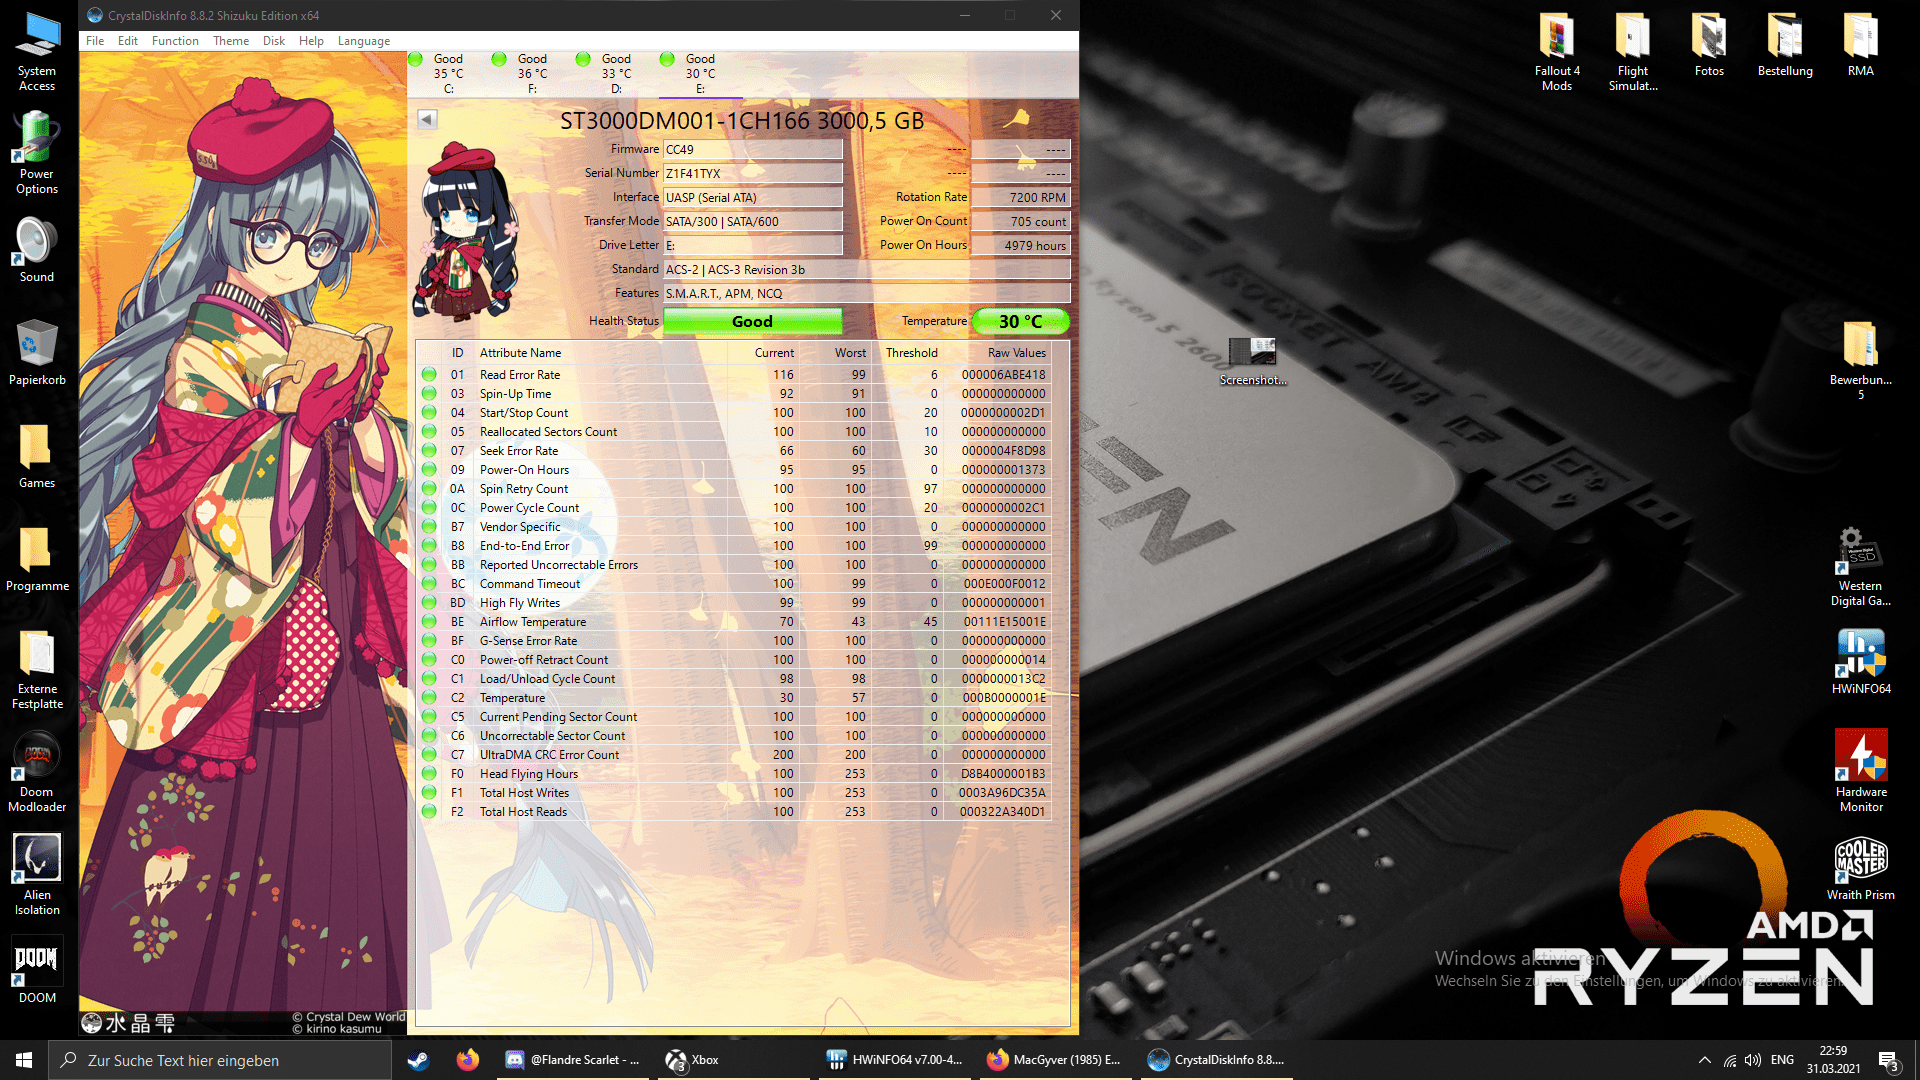Open the Papierkorb recycle bin
Image resolution: width=1920 pixels, height=1080 pixels.
[x=37, y=353]
